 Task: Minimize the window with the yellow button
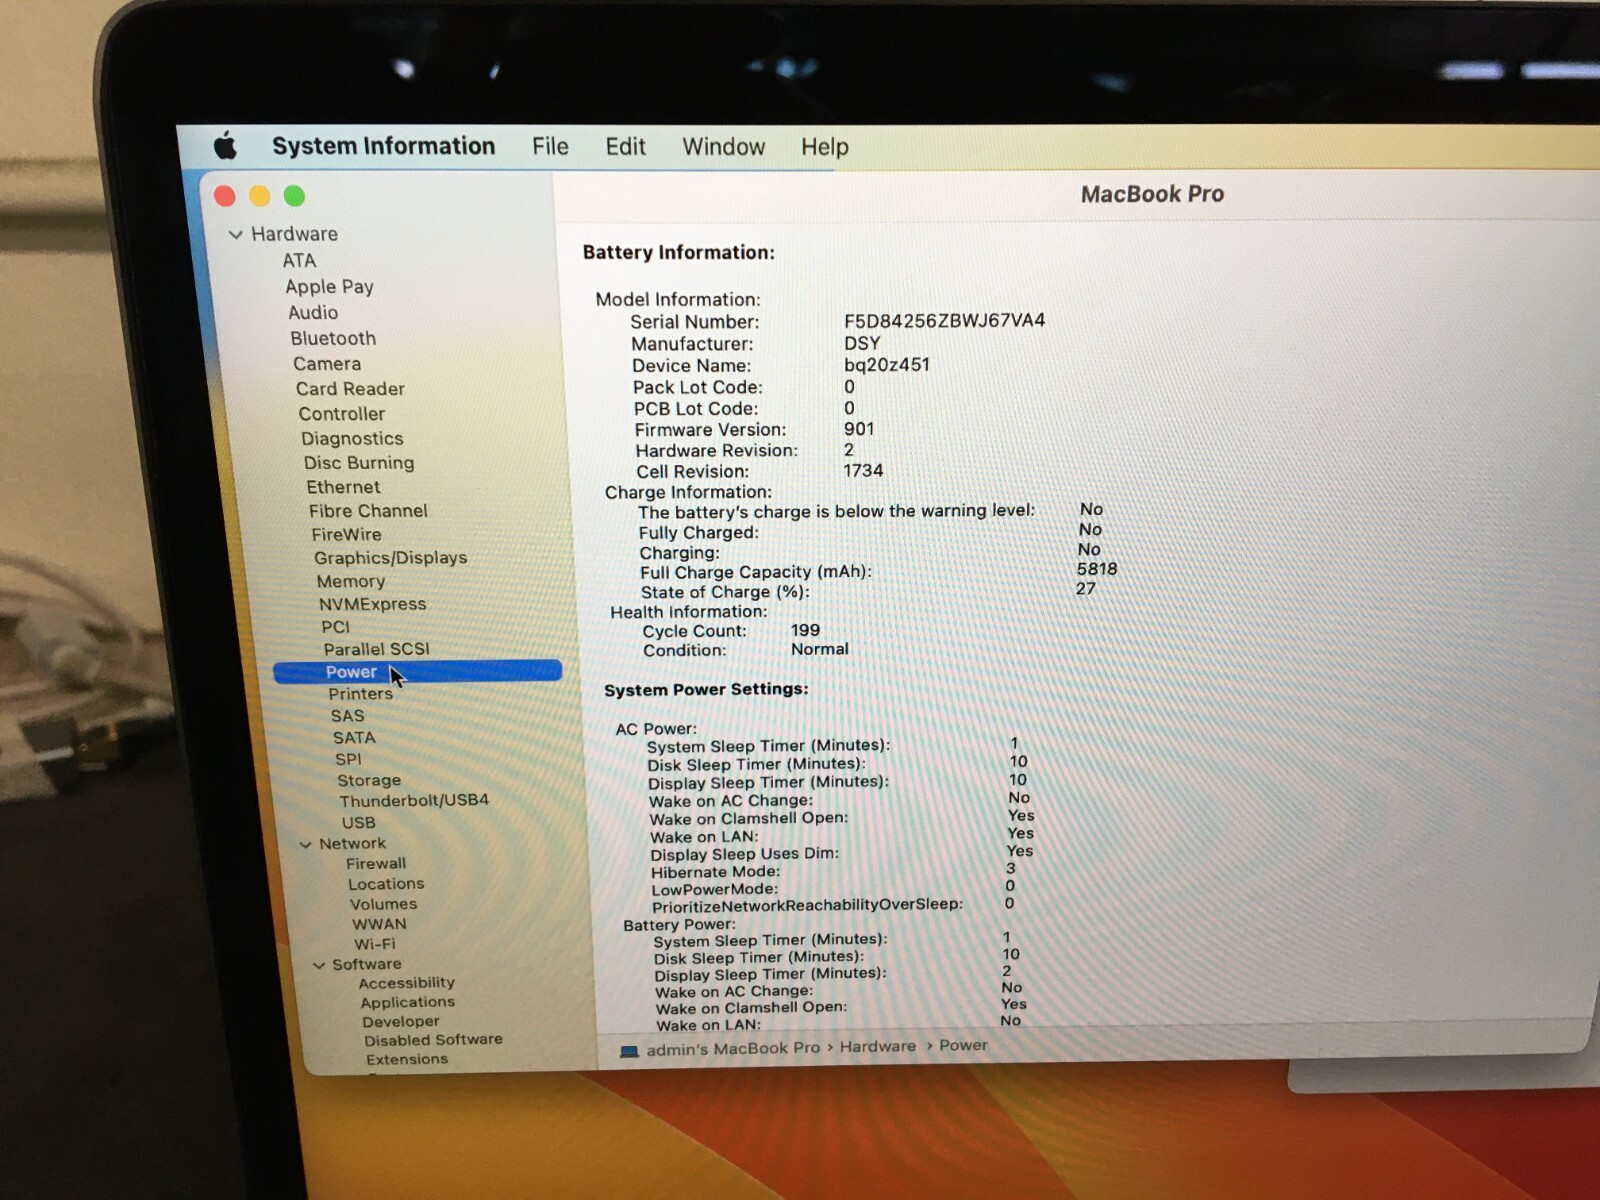260,196
